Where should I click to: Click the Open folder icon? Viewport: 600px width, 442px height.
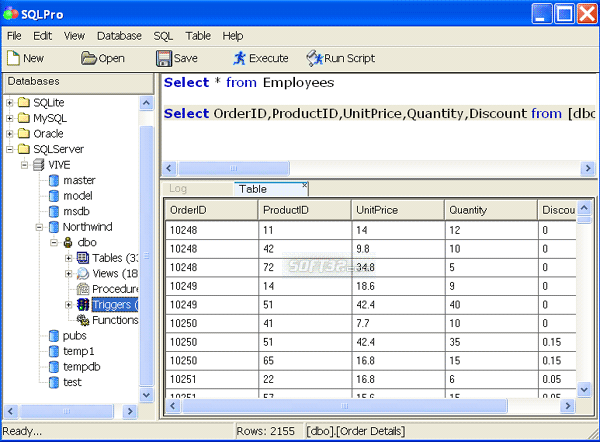point(88,58)
